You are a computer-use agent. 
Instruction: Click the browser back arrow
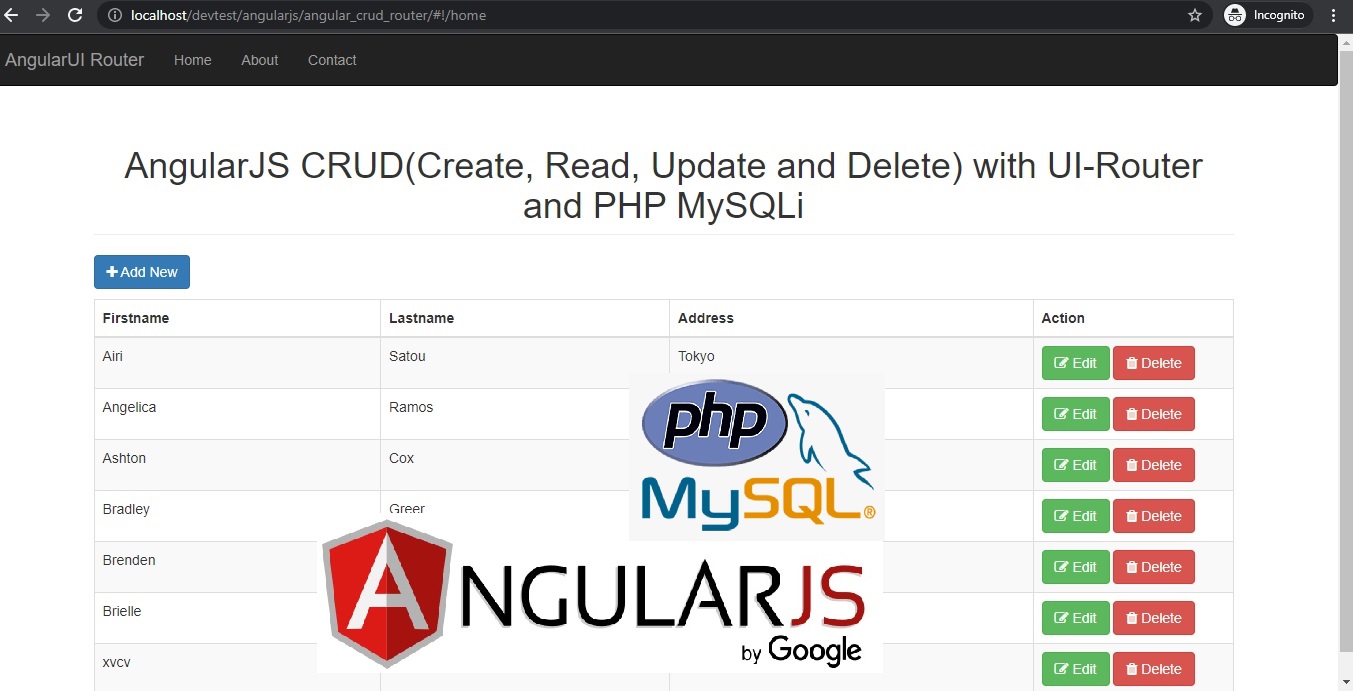pyautogui.click(x=12, y=15)
